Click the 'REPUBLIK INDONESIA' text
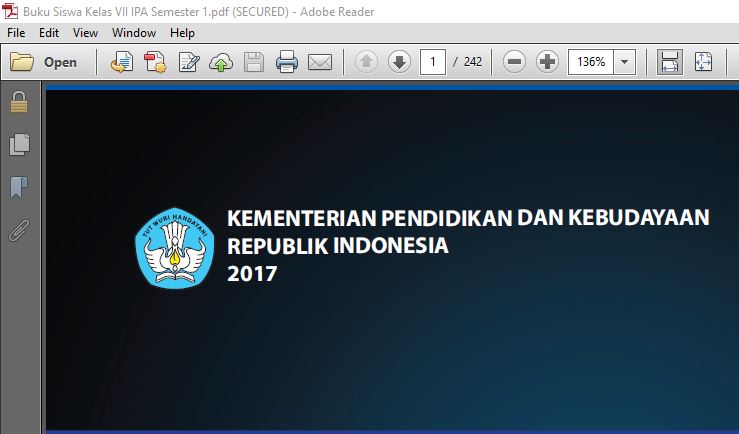This screenshot has height=434, width=739. [337, 246]
